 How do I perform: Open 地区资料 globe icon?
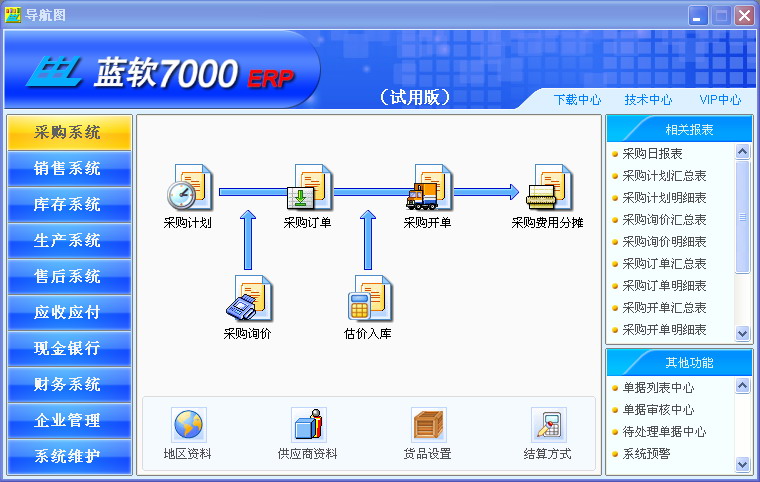(187, 426)
